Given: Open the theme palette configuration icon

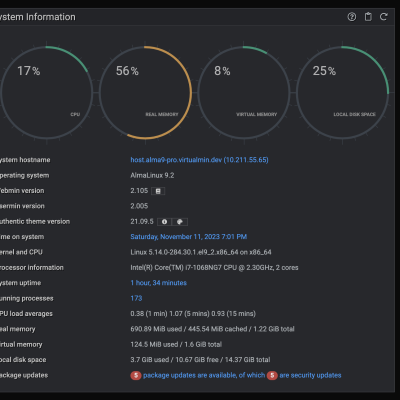Looking at the screenshot, I should pyautogui.click(x=180, y=222).
